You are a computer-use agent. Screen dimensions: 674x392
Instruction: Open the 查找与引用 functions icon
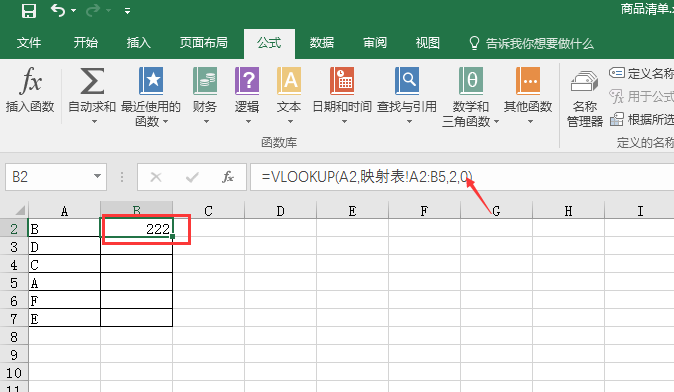click(x=407, y=81)
